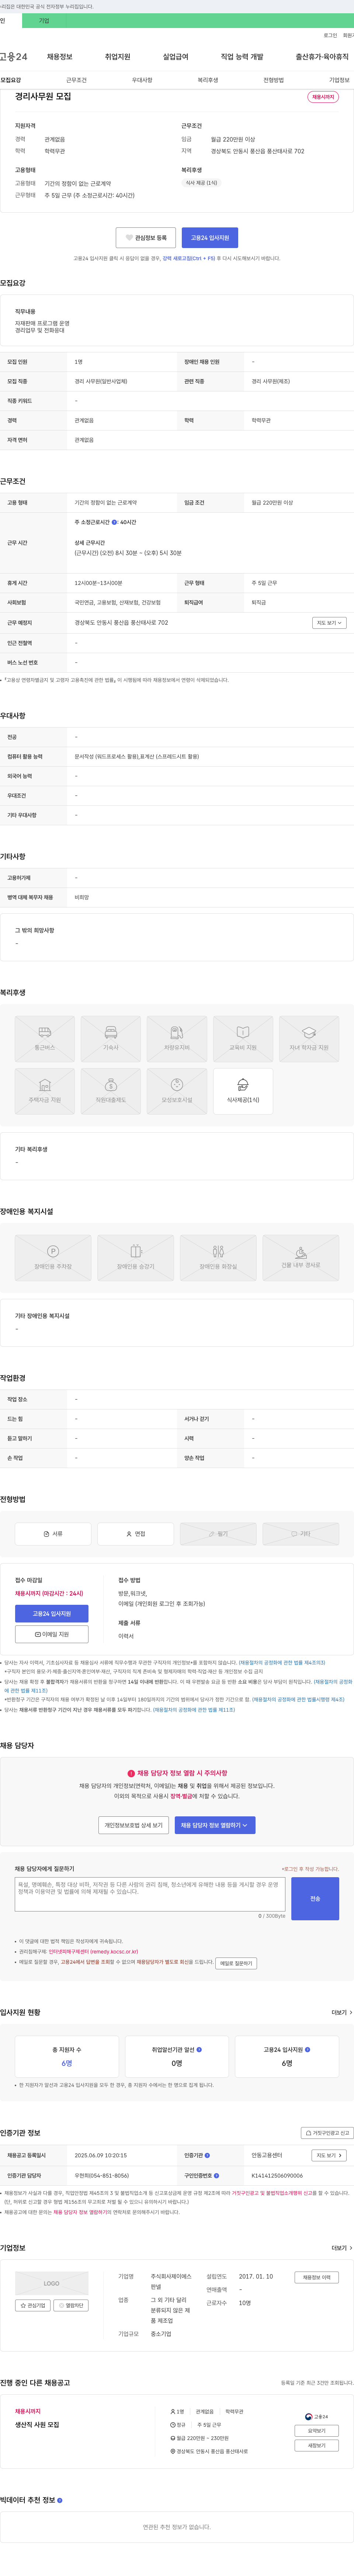Open the 직업 능력 개발 menu
The height and width of the screenshot is (2576, 354).
coord(242,57)
